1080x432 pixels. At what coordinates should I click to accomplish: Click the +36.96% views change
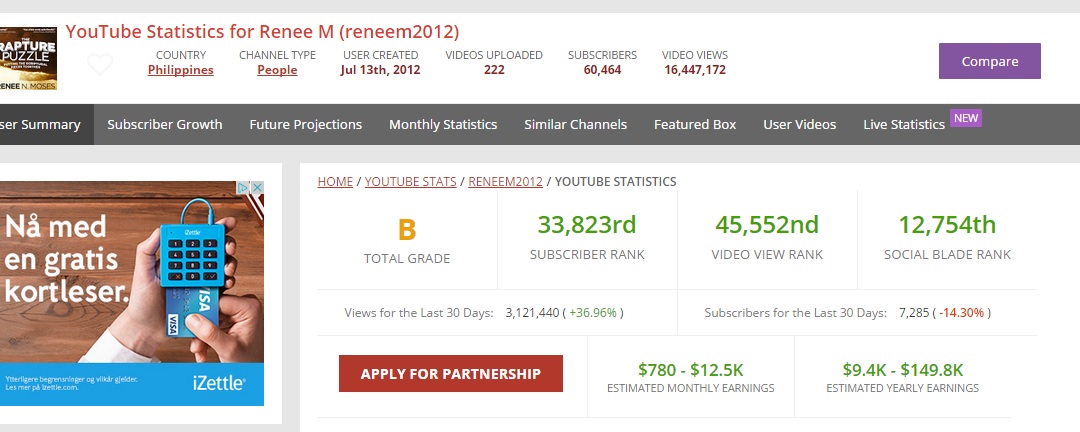coord(593,313)
